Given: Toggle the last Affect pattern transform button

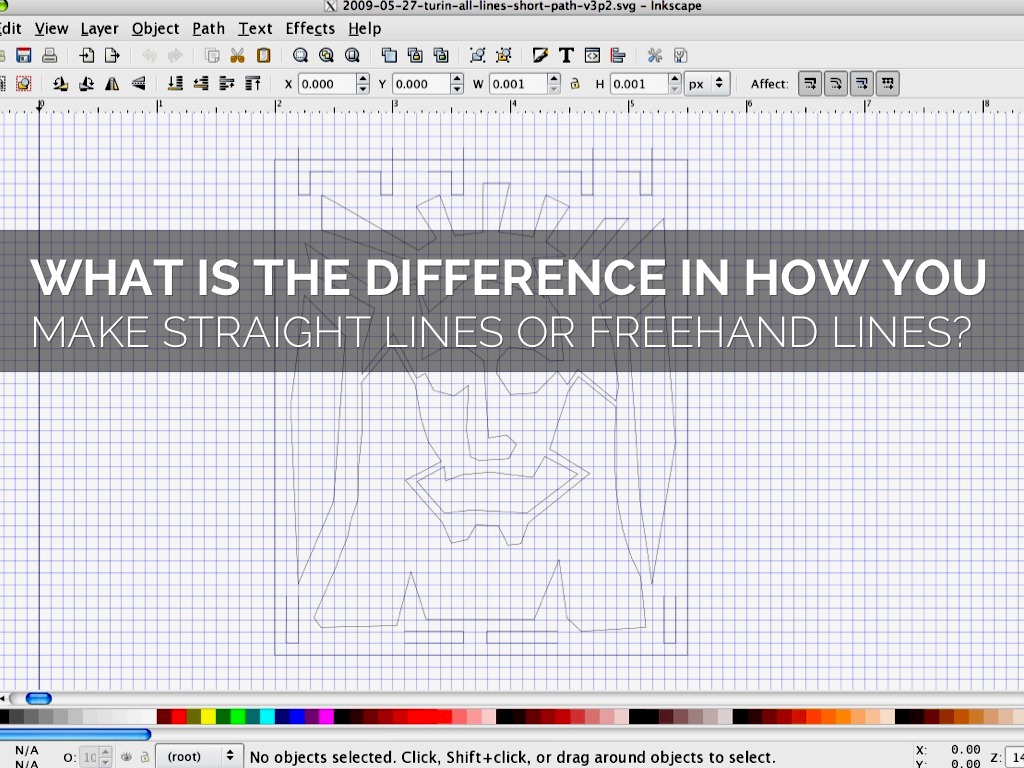Looking at the screenshot, I should click(x=887, y=84).
